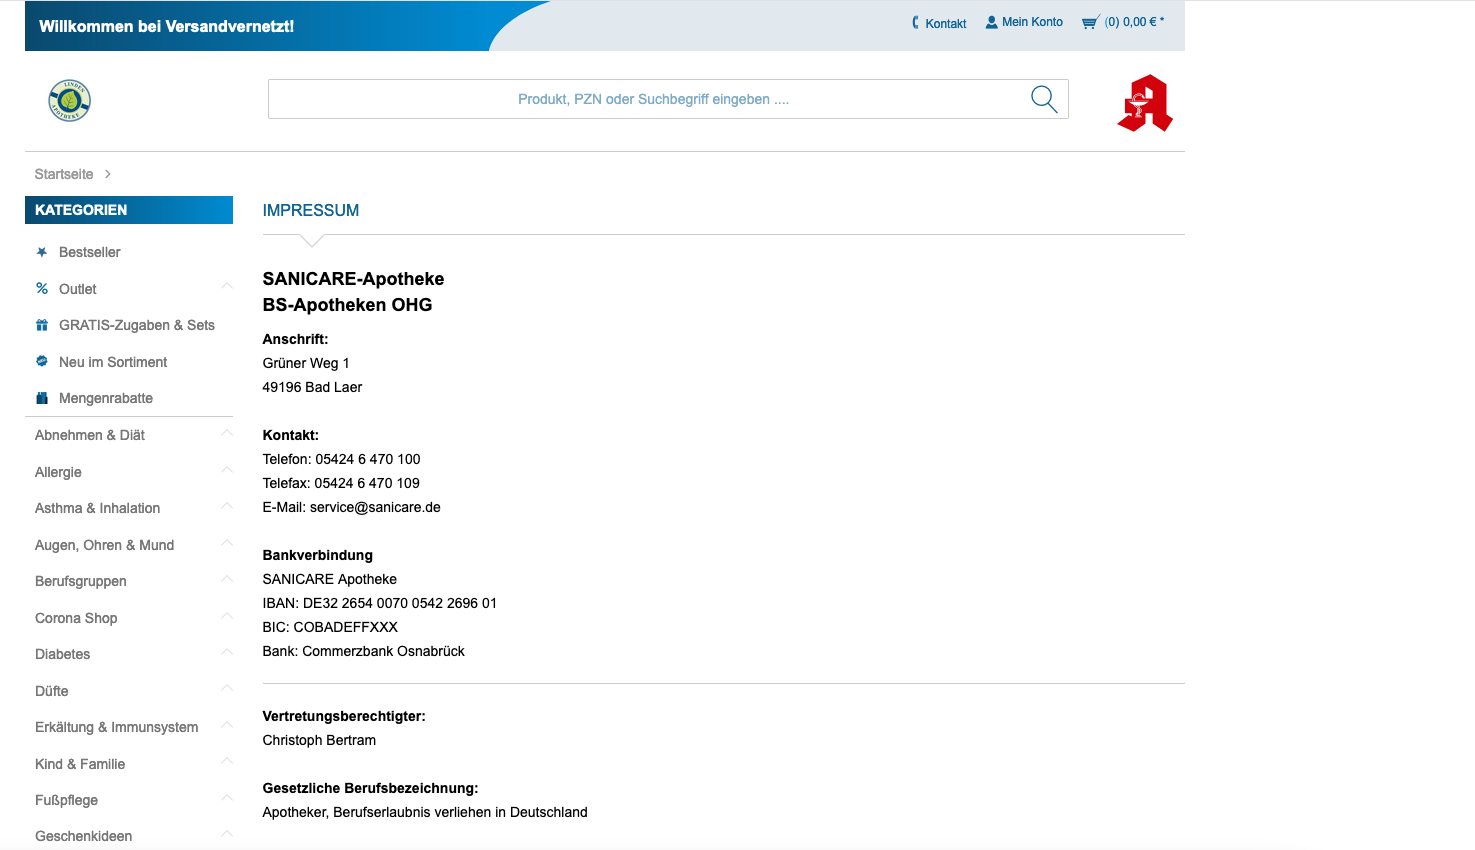Click the Kontakt phone icon
Screen dimensions: 1475x850
click(x=915, y=23)
